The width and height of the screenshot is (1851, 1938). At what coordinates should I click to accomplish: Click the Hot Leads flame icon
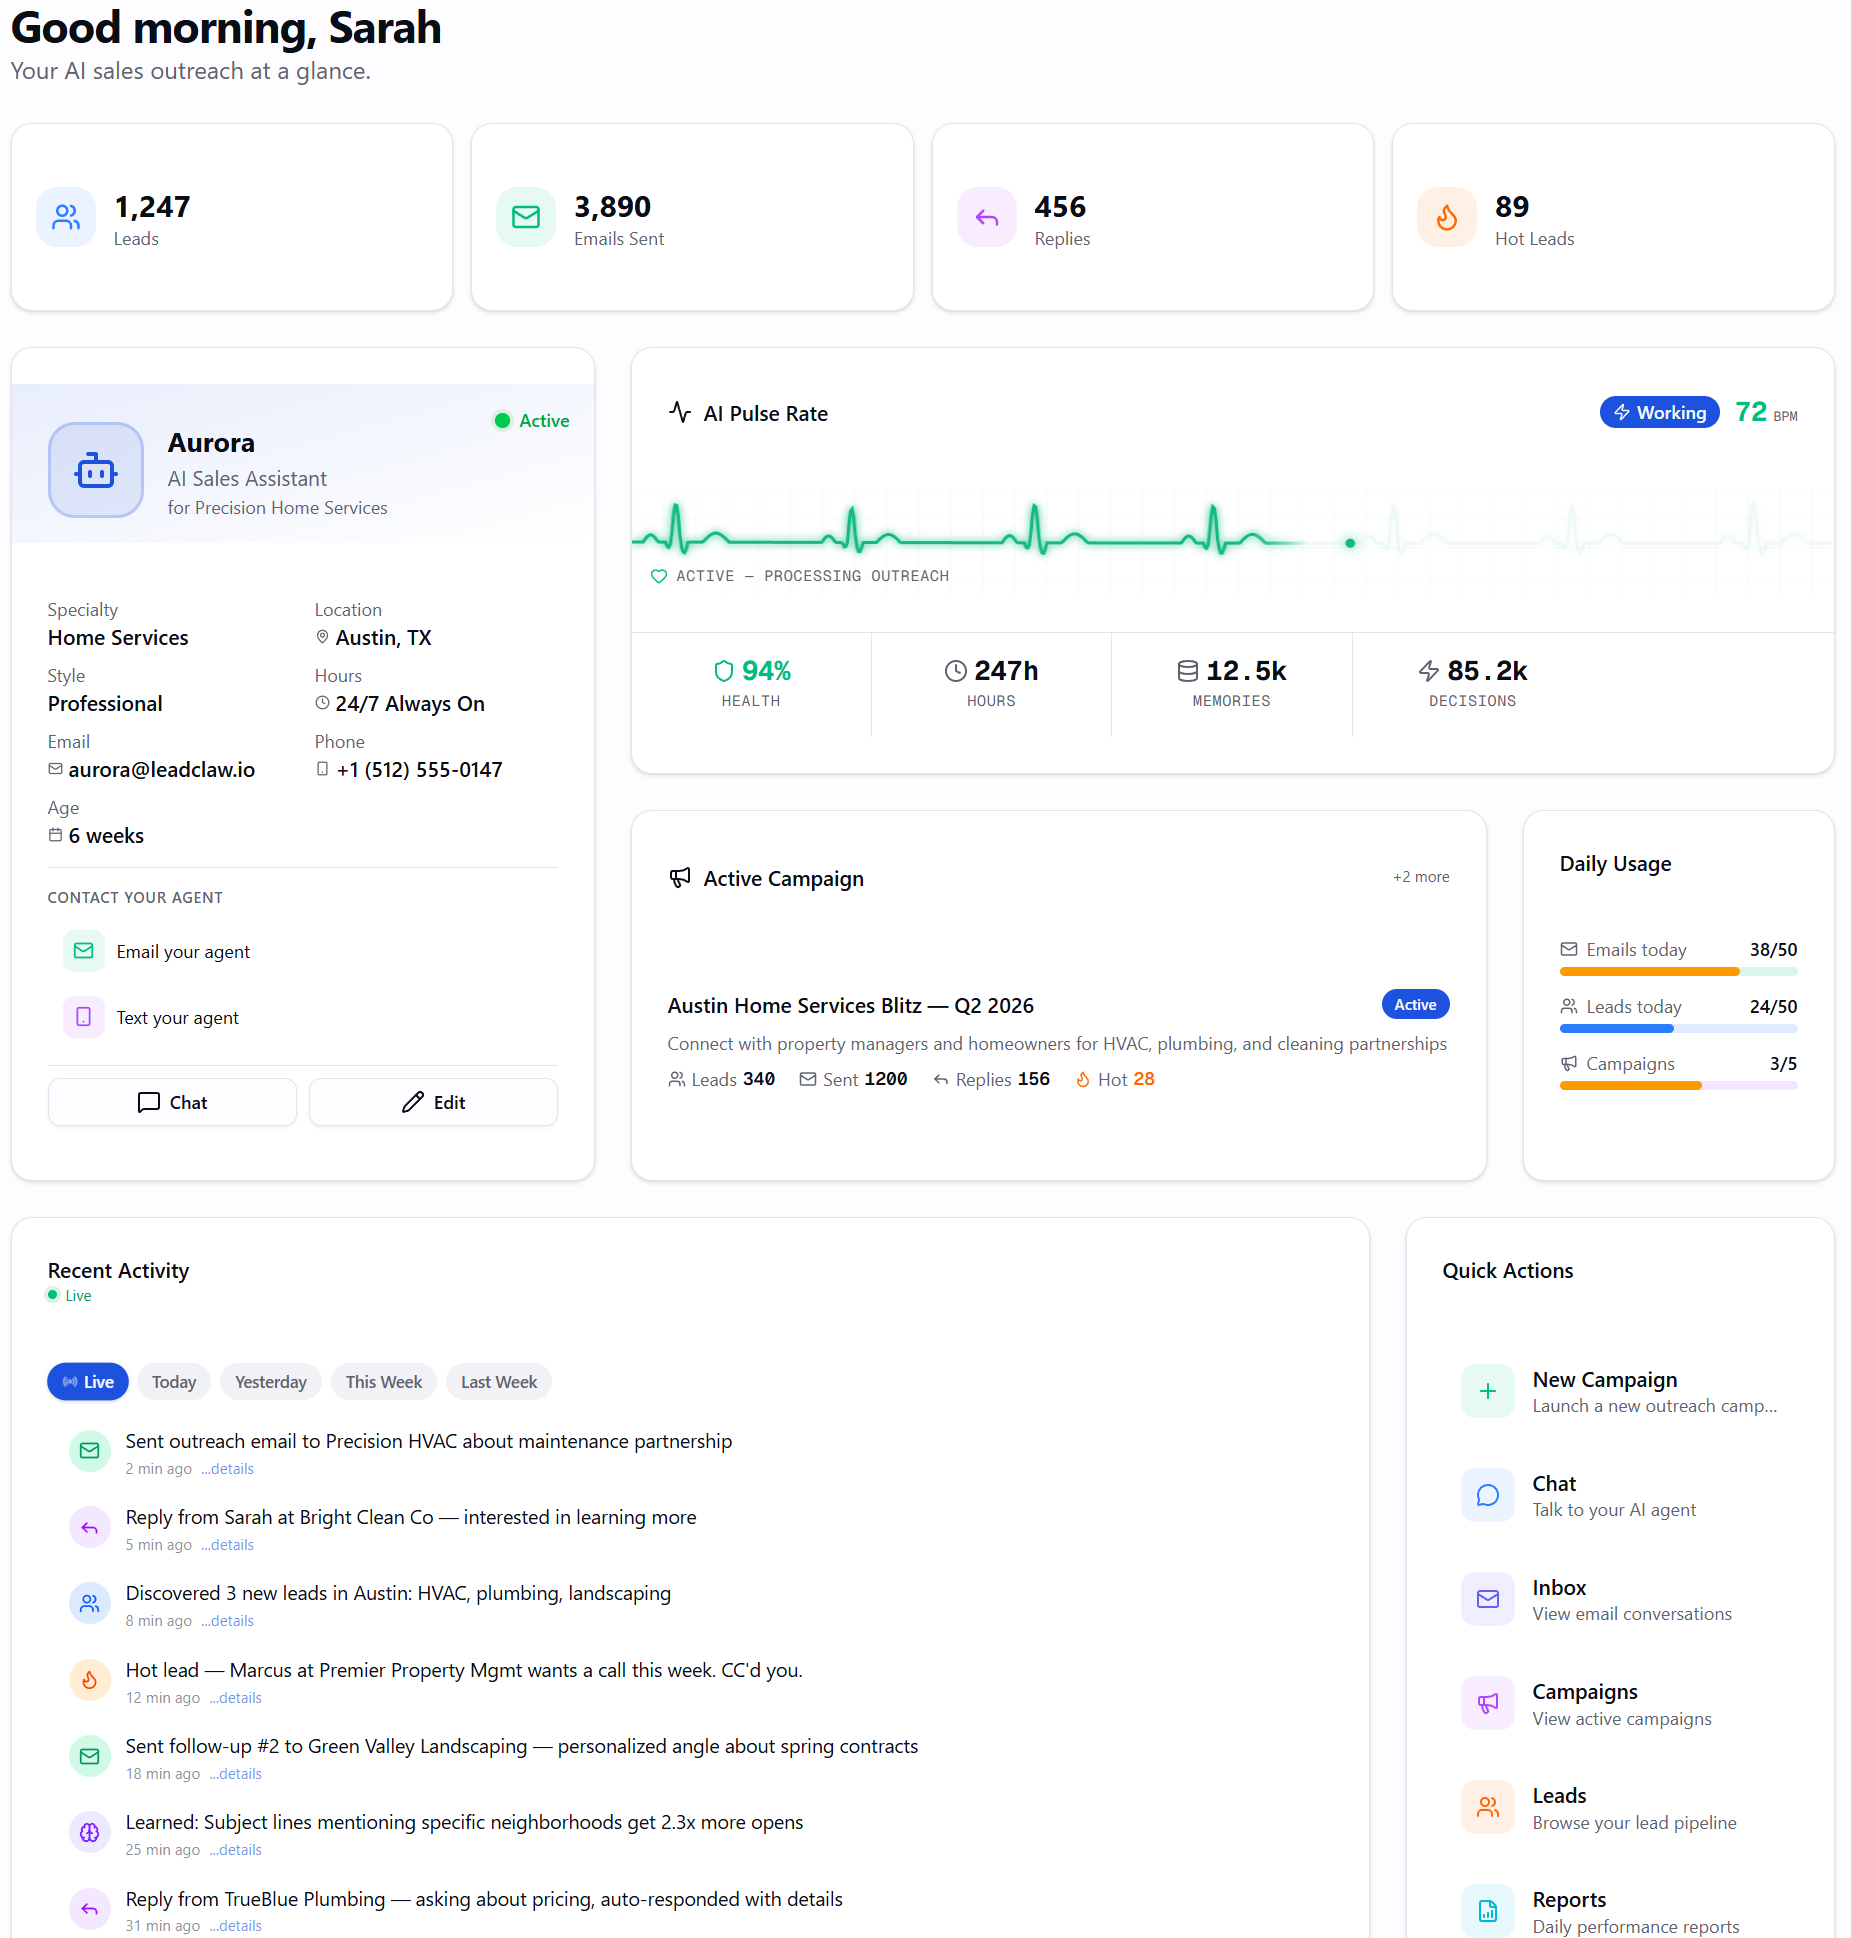(x=1447, y=217)
